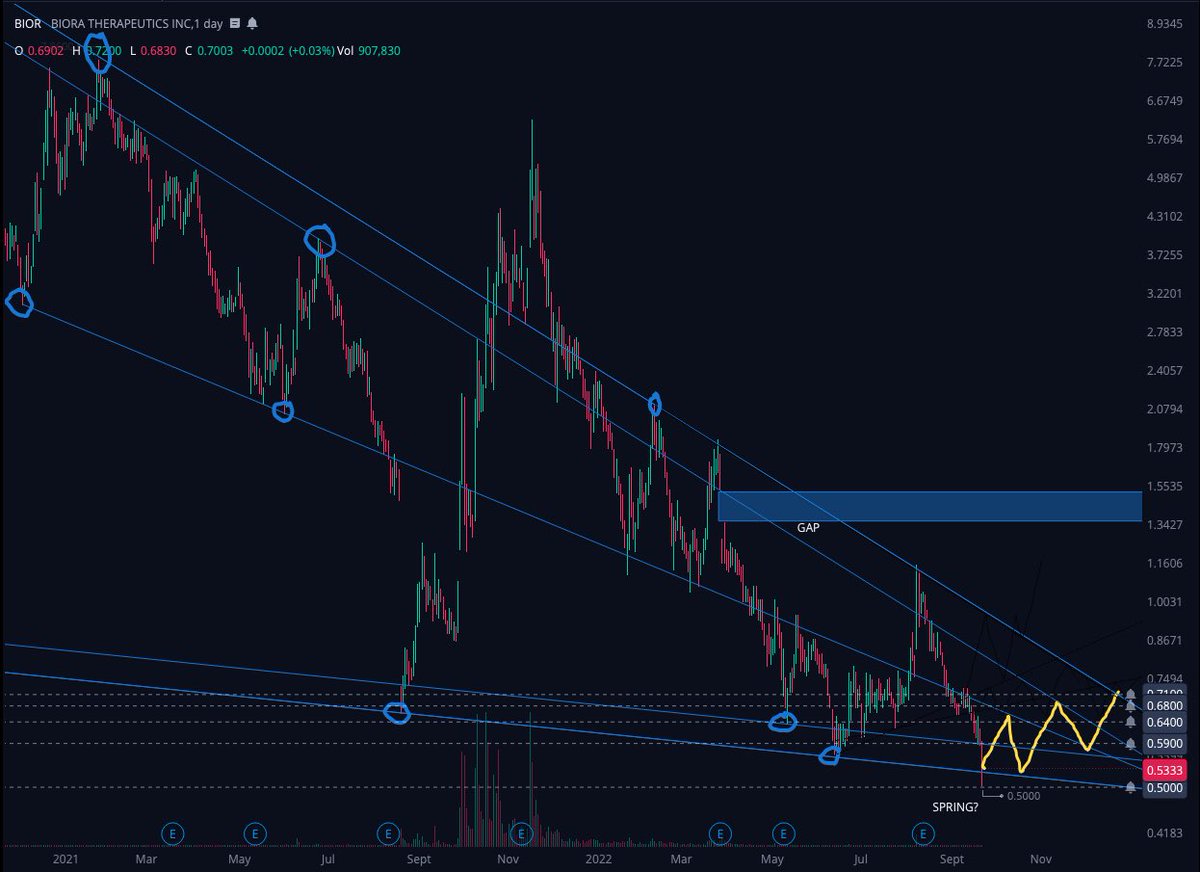Select the '1 day' interval text

click(207, 23)
